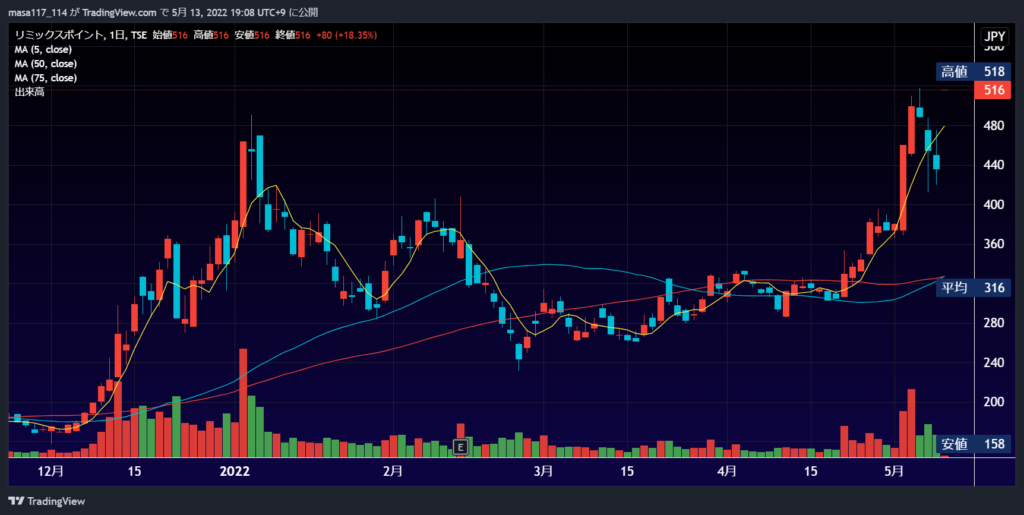
Task: Click the MA (5, close) indicator legend
Action: click(43, 50)
